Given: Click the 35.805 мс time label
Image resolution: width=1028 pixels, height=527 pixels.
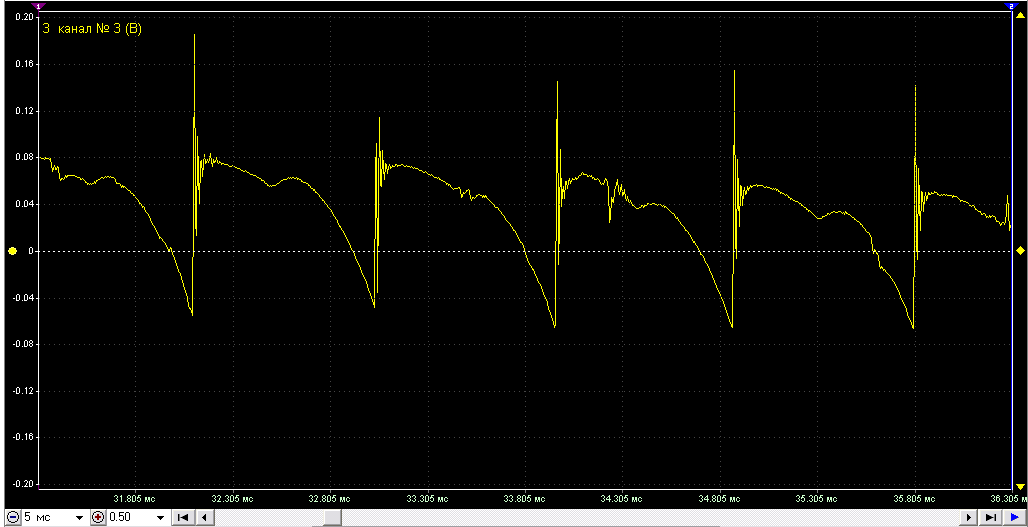Looking at the screenshot, I should click(x=914, y=499).
